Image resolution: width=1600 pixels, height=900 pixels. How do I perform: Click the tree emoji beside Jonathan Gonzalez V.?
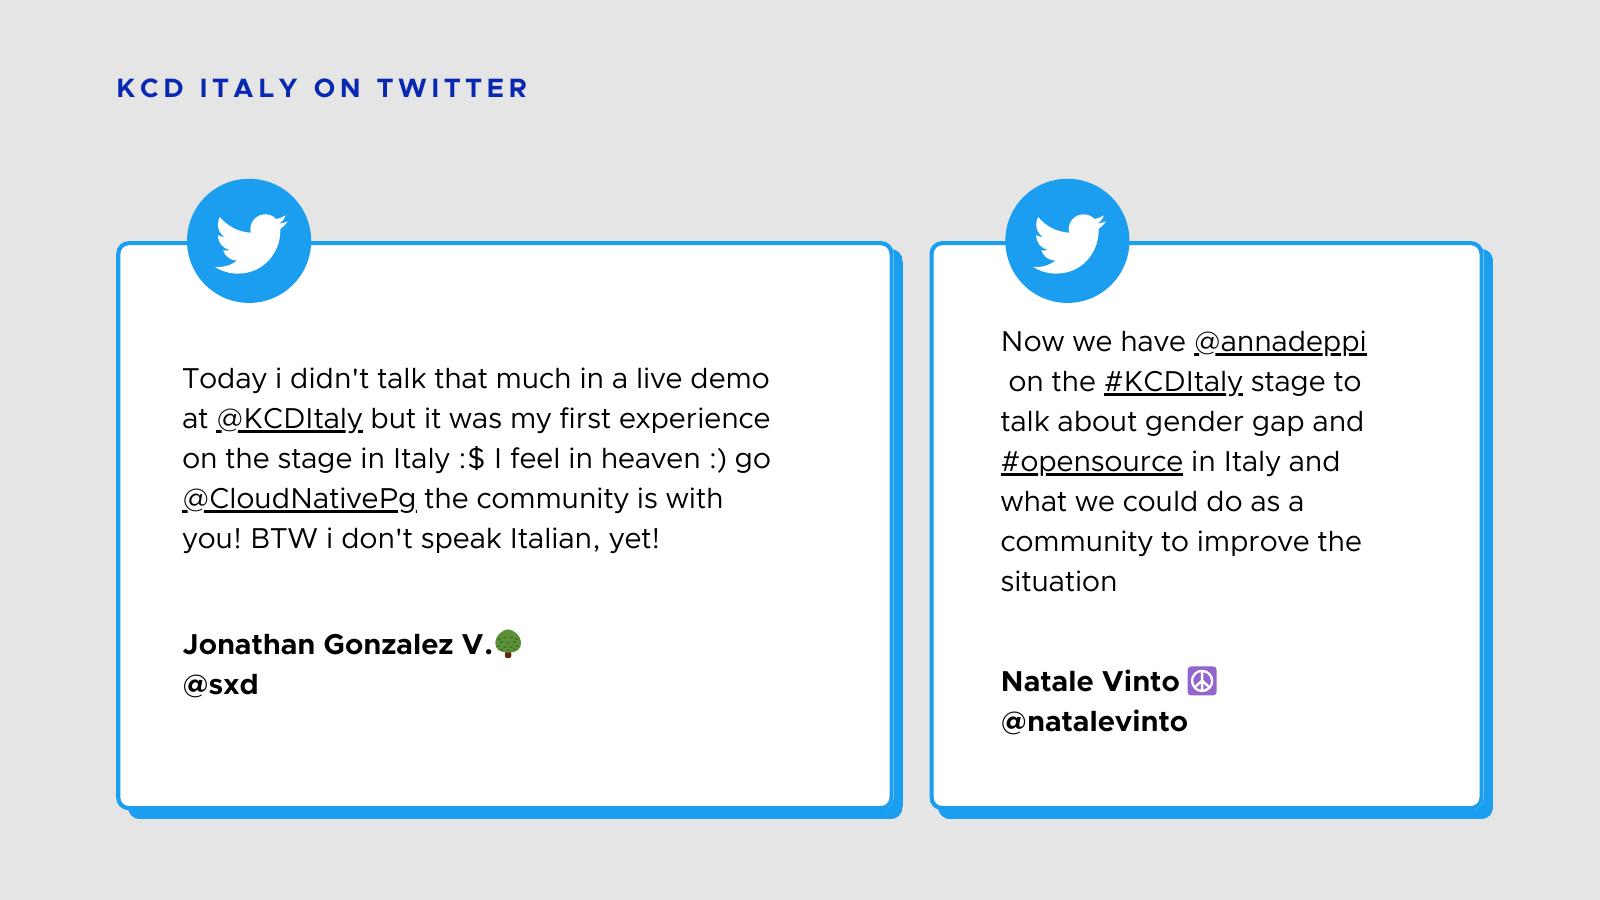(508, 644)
